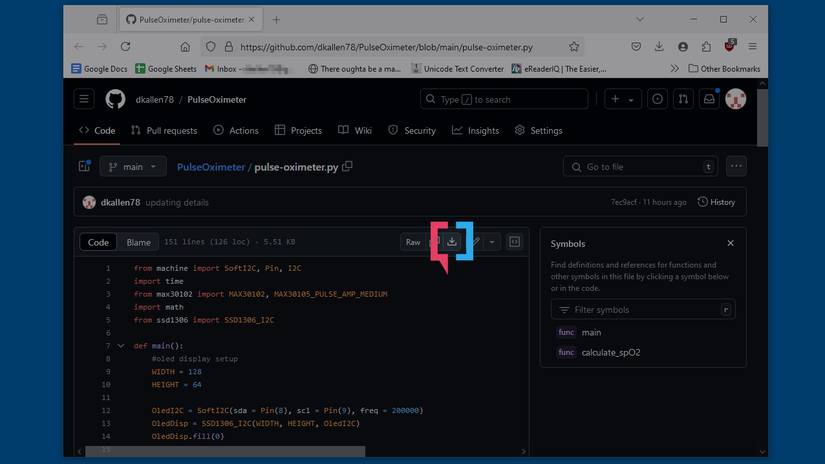Open a new browser tab
825x464 pixels.
coord(276,20)
